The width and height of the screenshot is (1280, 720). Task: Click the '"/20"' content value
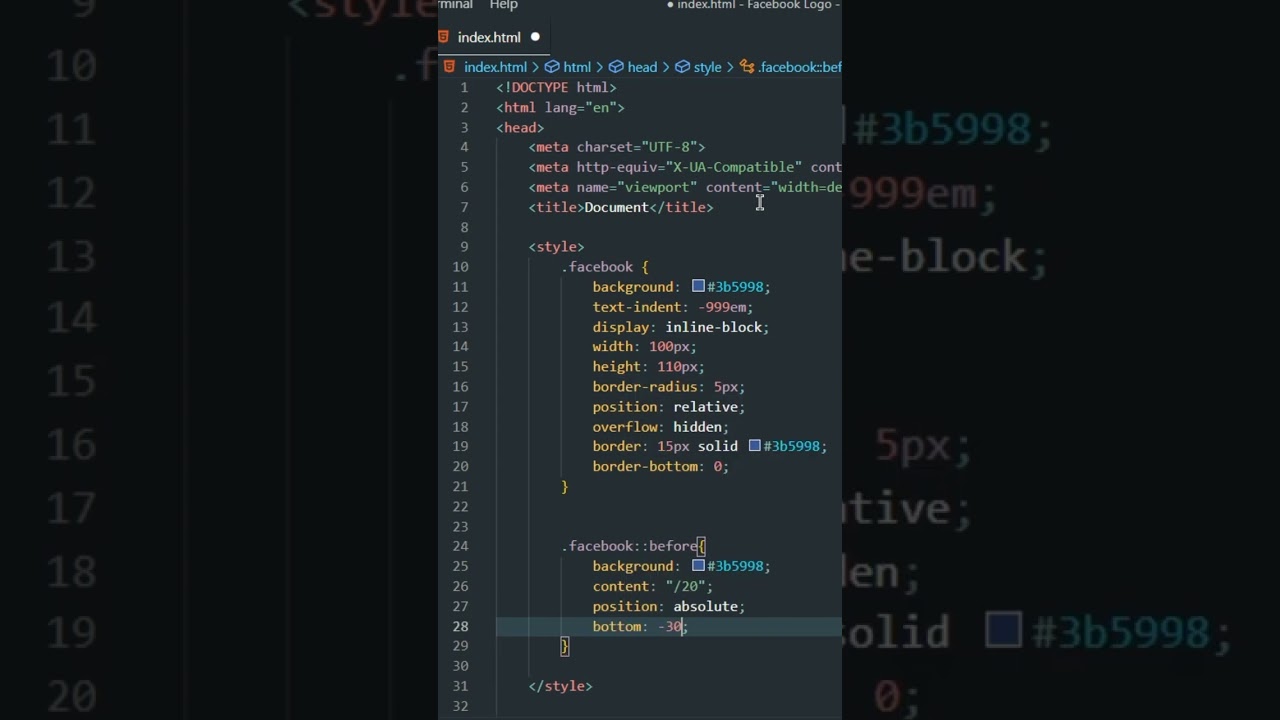(685, 586)
